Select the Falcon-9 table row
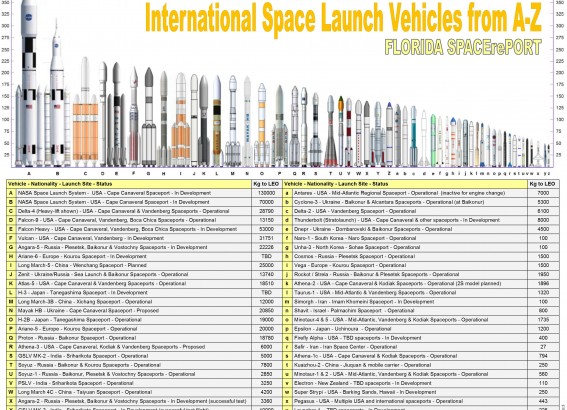This screenshot has width=567, height=410. point(145,220)
